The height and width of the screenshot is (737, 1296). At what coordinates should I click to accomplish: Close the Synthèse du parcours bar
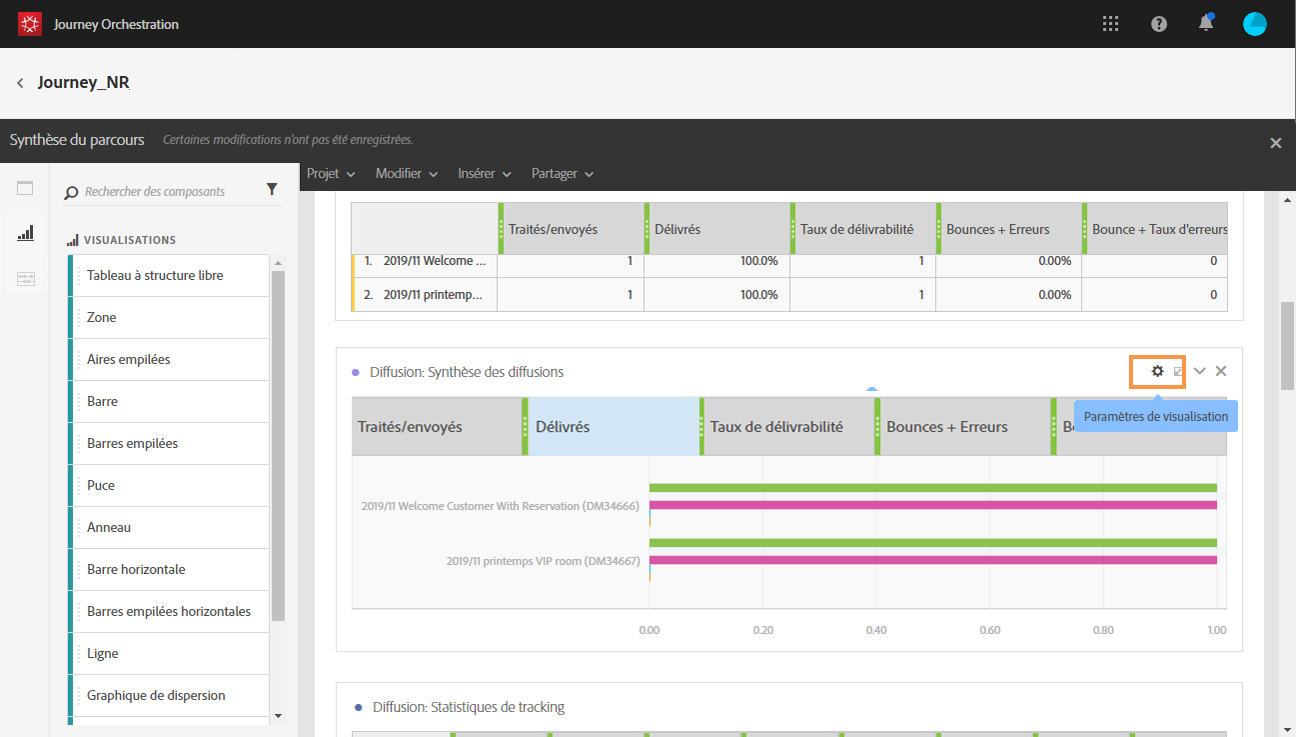1276,143
